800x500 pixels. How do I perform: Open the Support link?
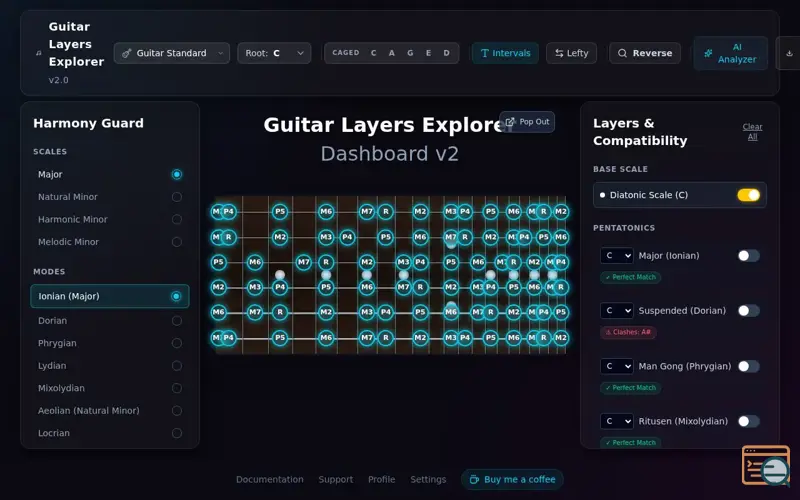pos(336,480)
